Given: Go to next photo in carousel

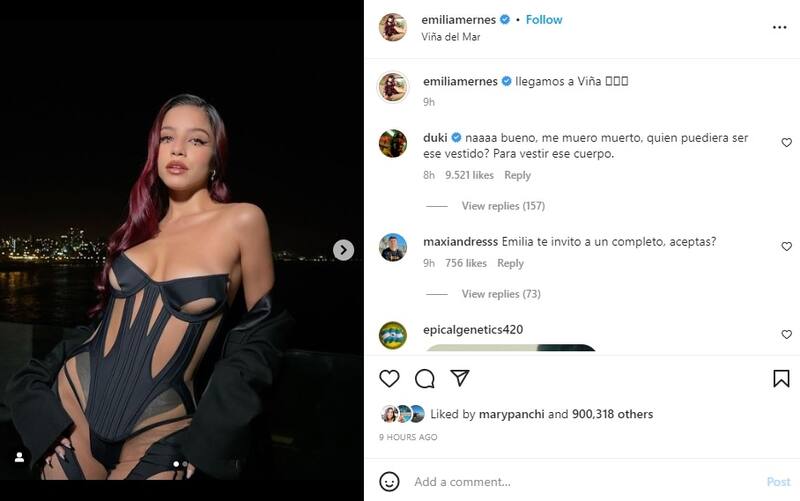Looking at the screenshot, I should point(343,250).
